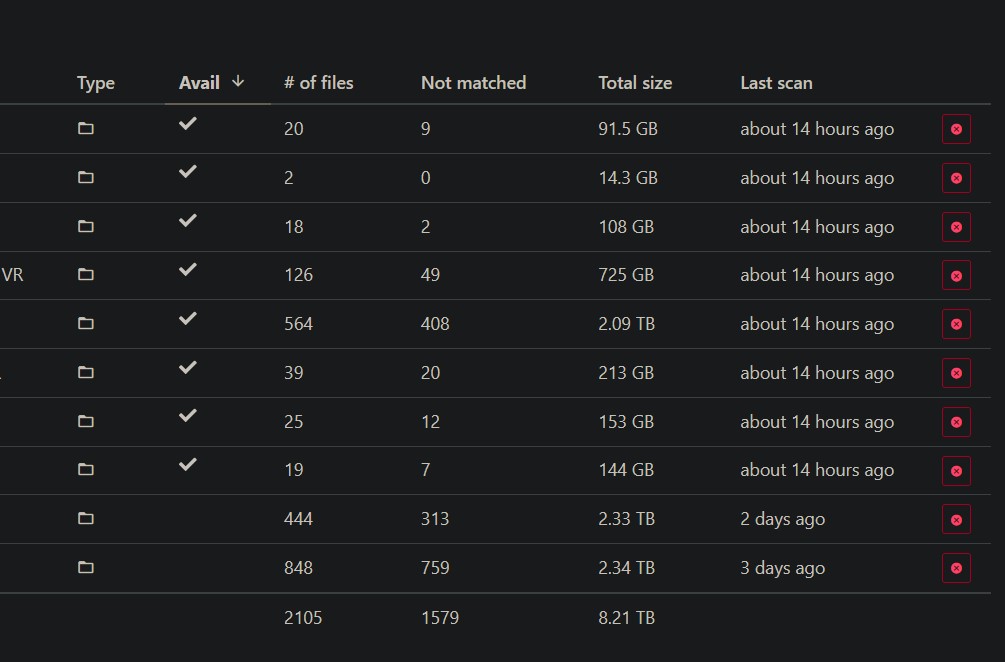Click the delete icon in the 2 files row

pyautogui.click(x=956, y=178)
